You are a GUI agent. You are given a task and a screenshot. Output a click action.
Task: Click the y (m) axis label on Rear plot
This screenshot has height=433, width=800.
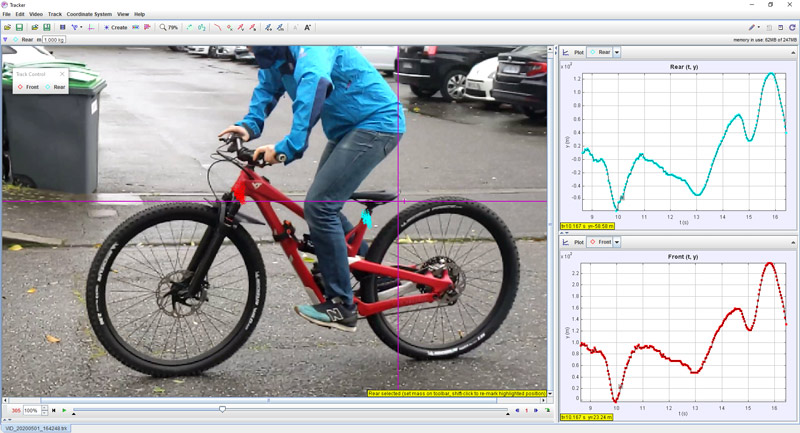tap(568, 142)
